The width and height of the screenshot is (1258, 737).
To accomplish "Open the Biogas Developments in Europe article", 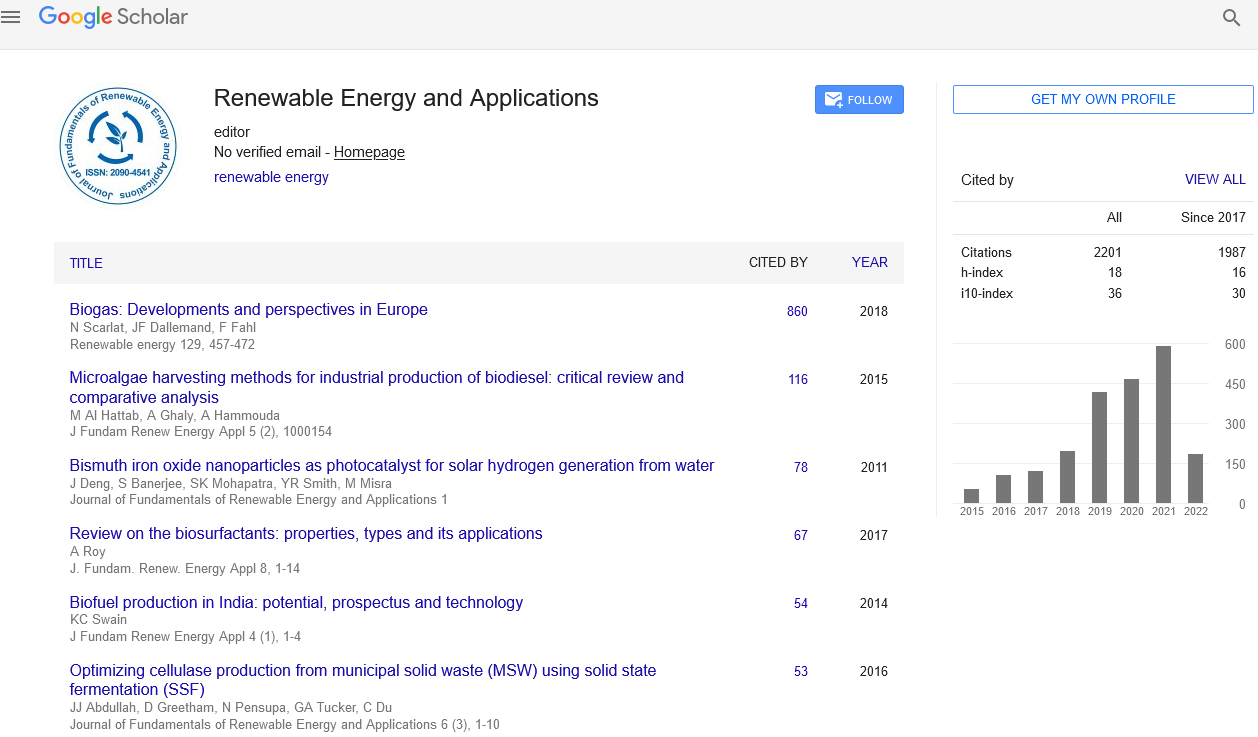I will 248,310.
